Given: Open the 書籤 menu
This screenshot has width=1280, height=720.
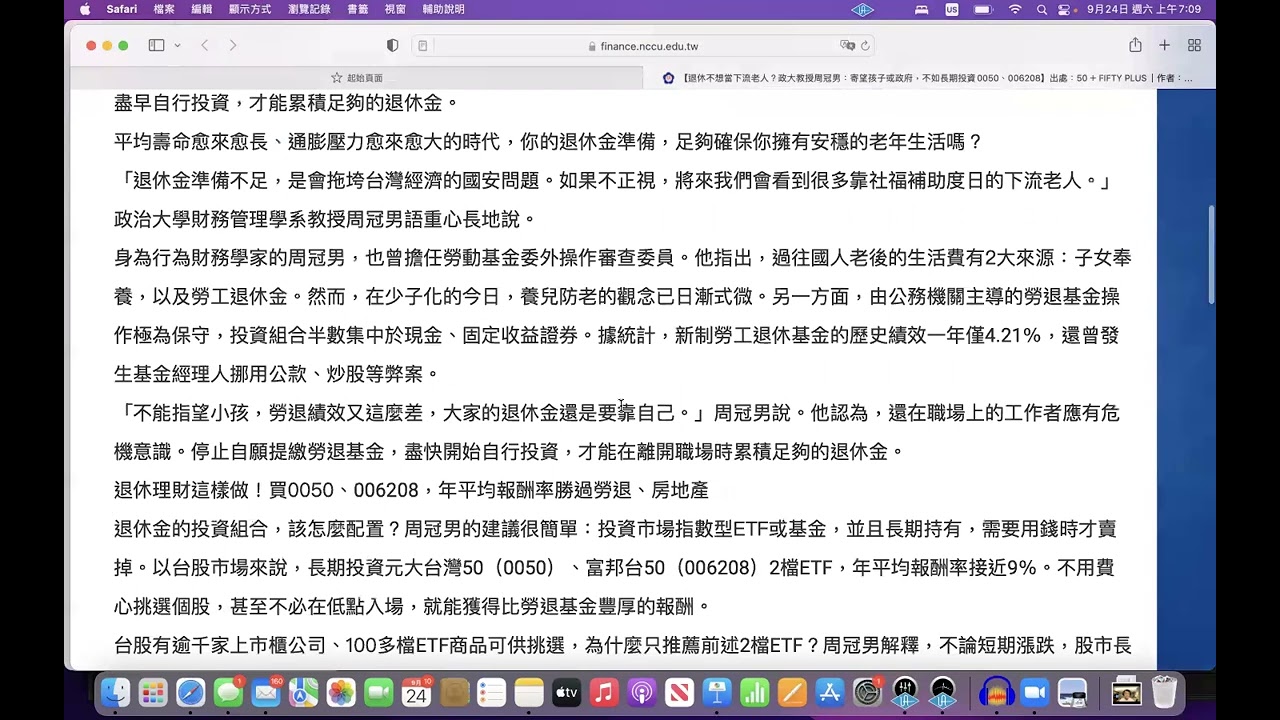Looking at the screenshot, I should tap(357, 9).
